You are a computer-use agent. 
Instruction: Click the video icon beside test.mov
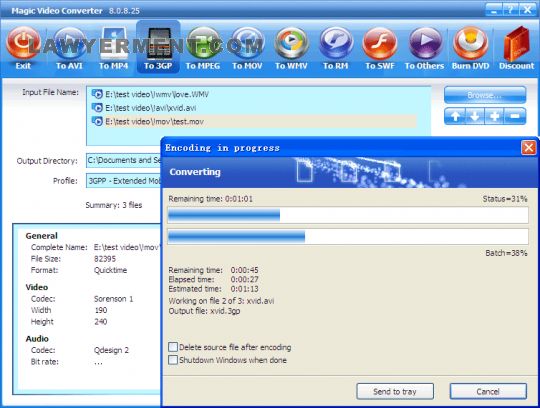point(97,121)
